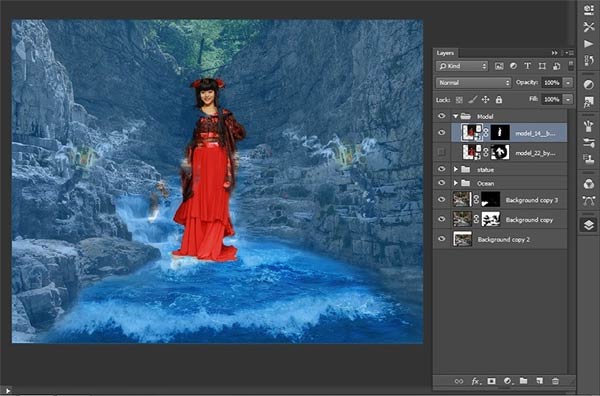Click the lock all padlock icon
The height and width of the screenshot is (396, 600).
coord(499,99)
